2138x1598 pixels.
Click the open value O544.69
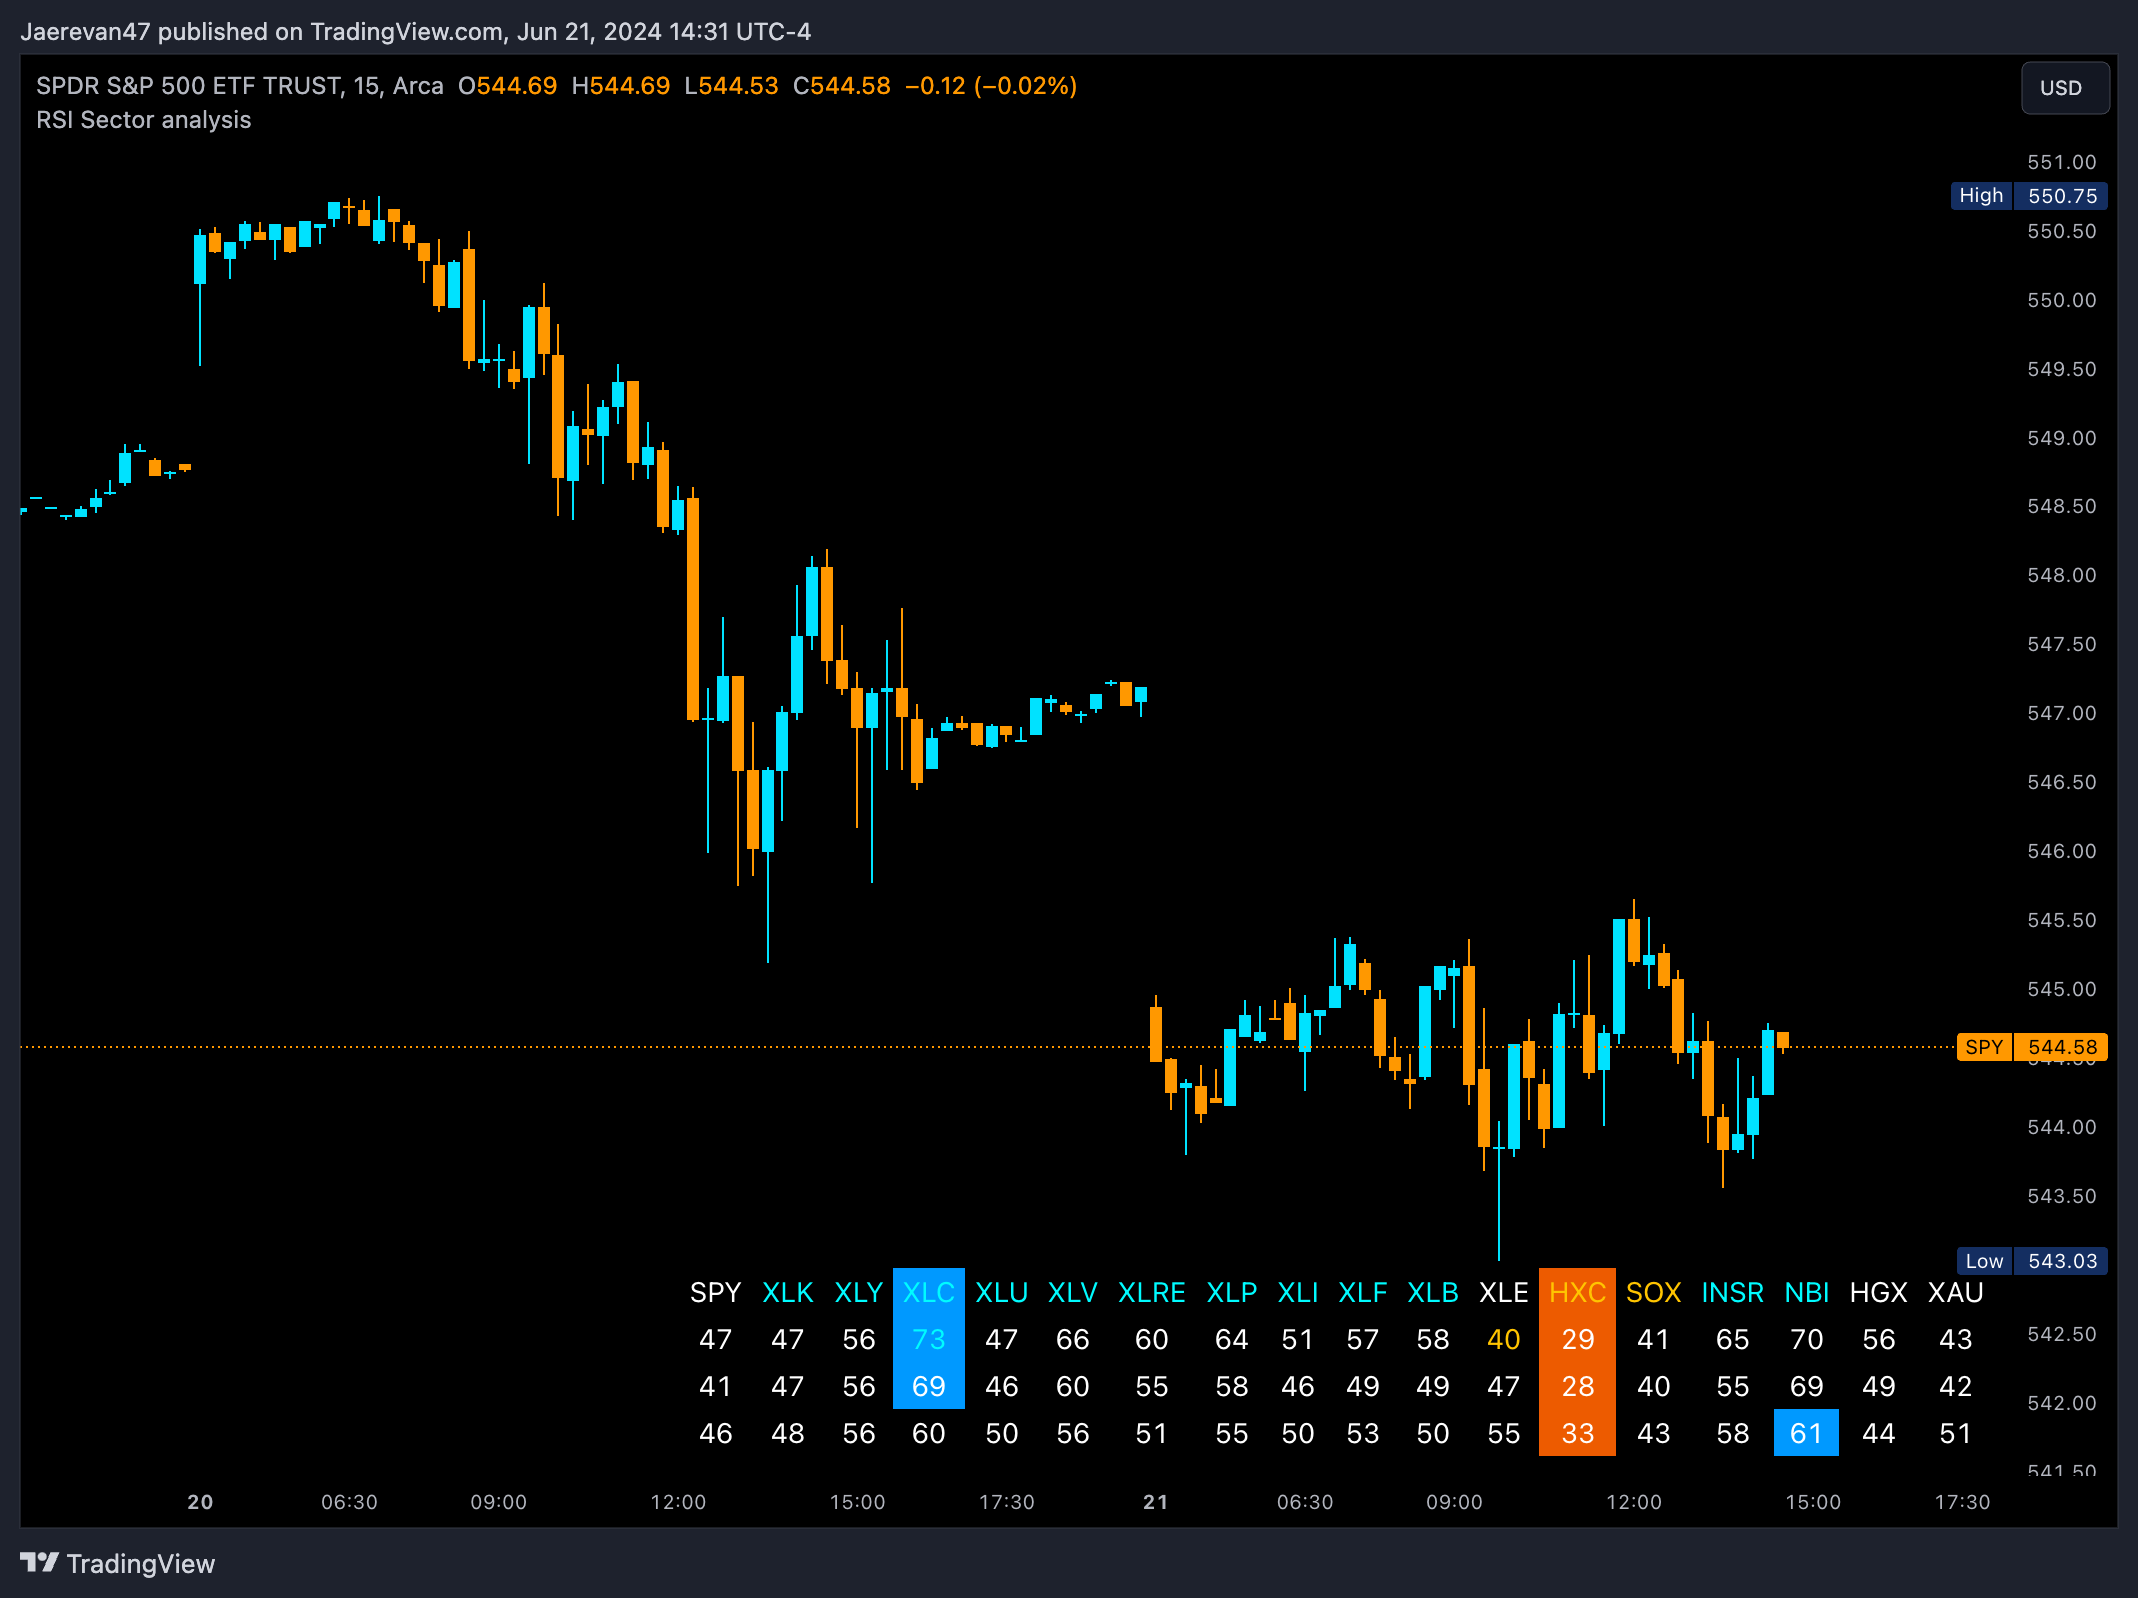click(x=508, y=86)
